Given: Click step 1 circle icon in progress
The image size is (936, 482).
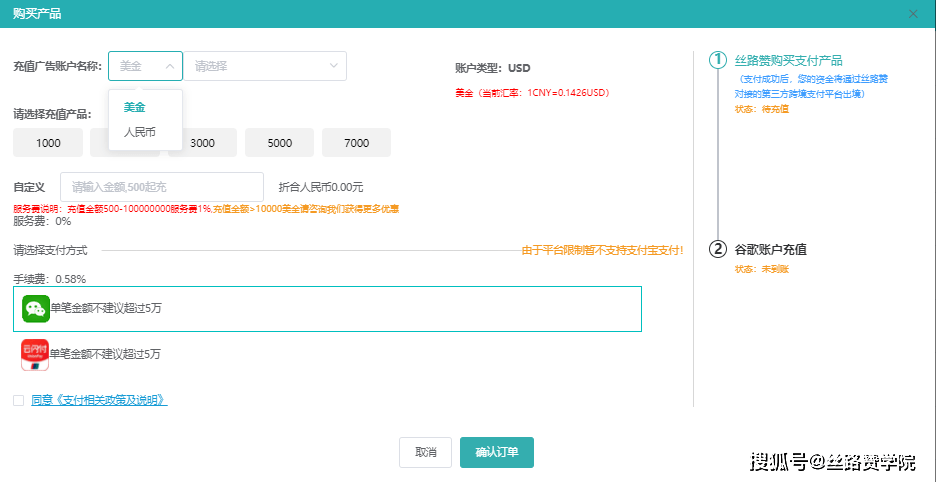Looking at the screenshot, I should pos(717,60).
